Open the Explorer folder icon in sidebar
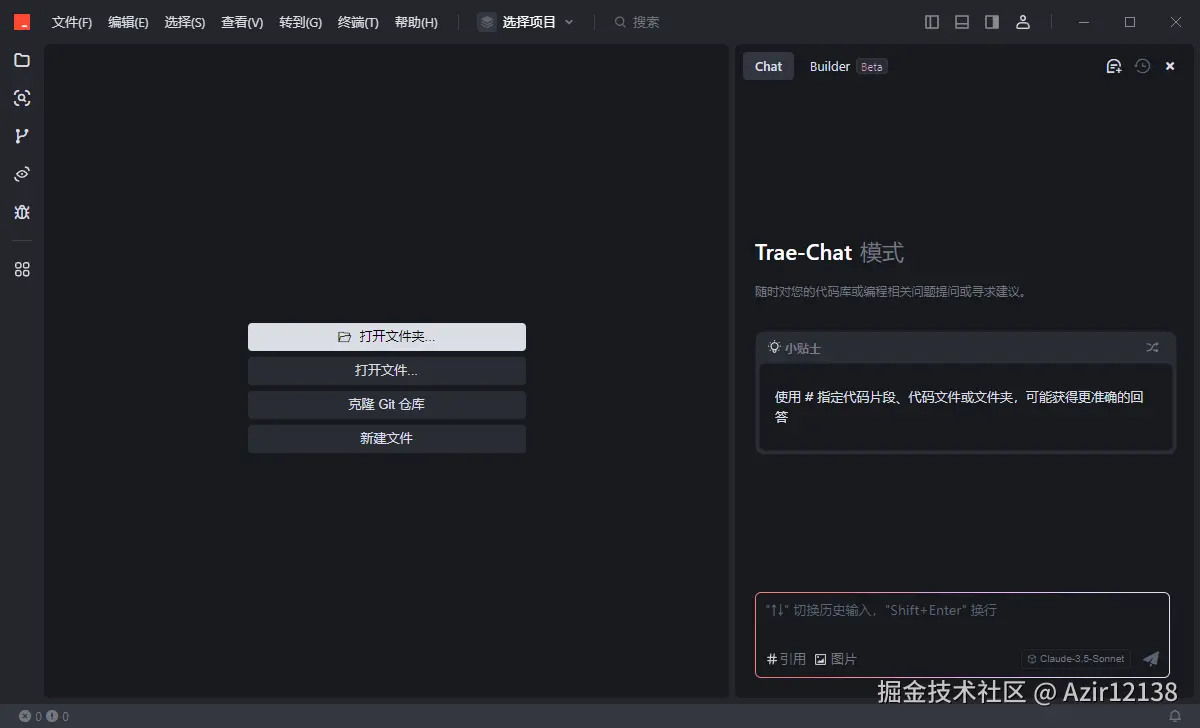The height and width of the screenshot is (728, 1200). point(22,60)
